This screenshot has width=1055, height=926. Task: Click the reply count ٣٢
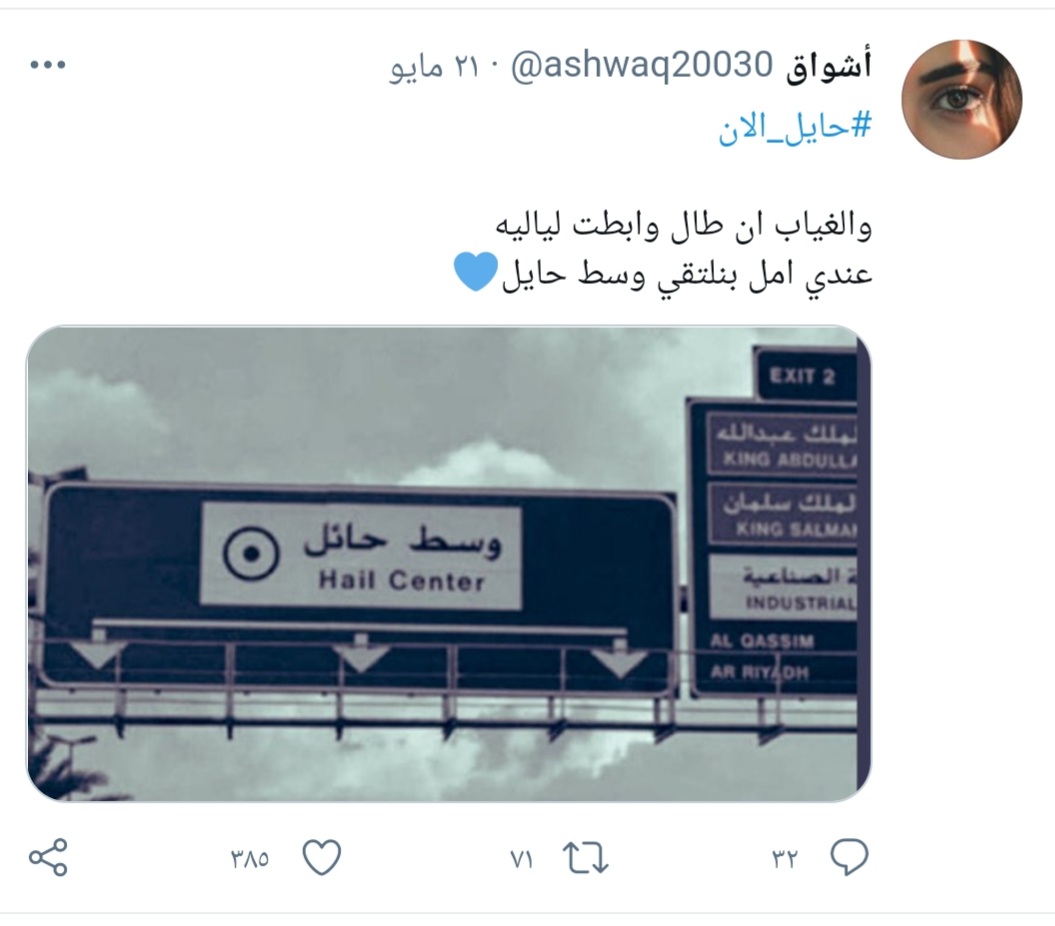[x=784, y=859]
